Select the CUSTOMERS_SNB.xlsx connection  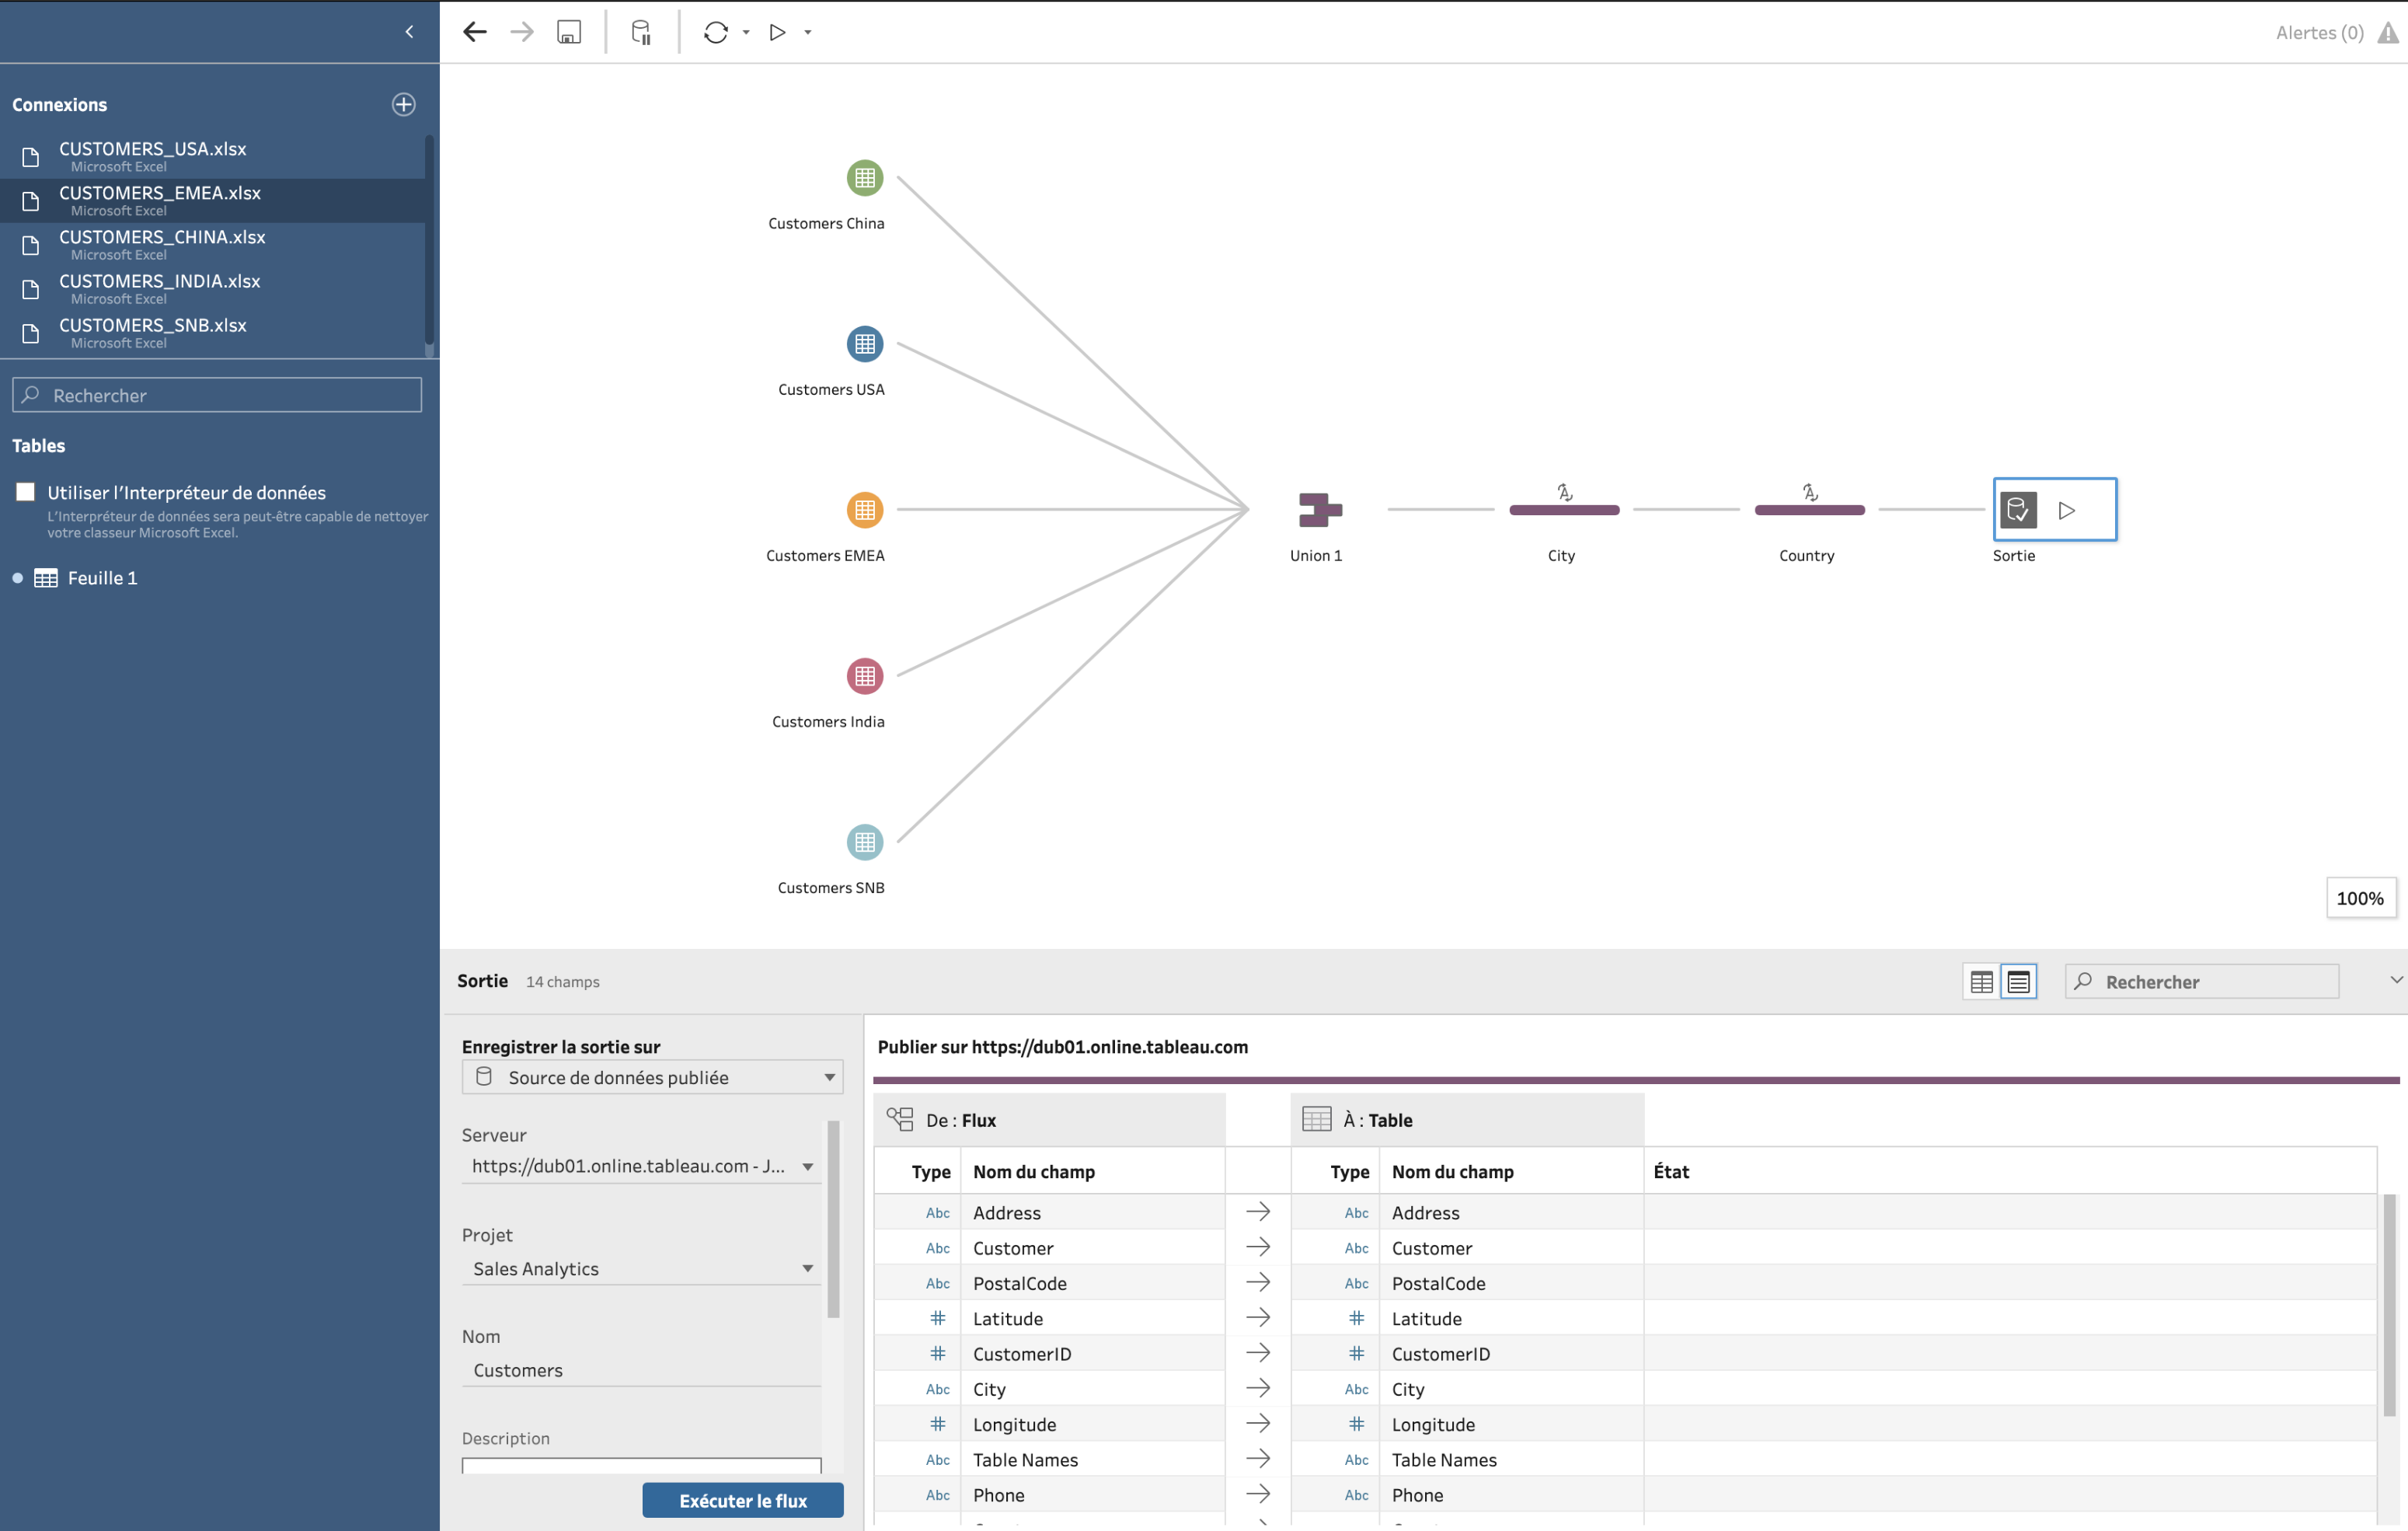212,332
